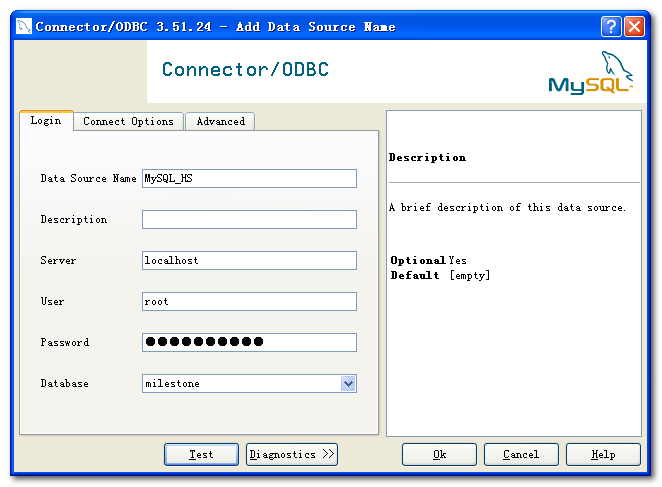Click the Data Source Name field
The image size is (662, 487).
249,178
